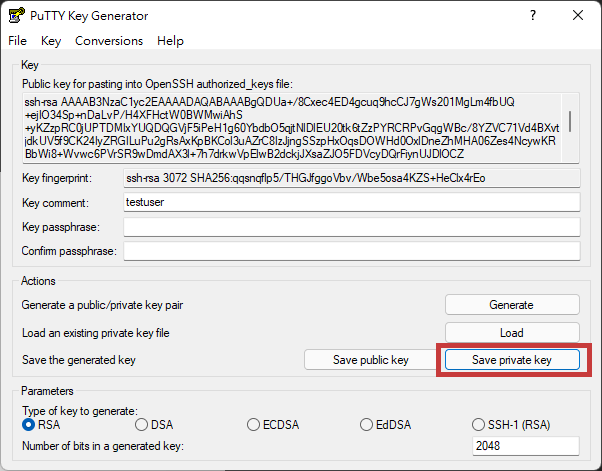
Task: Open the File menu
Action: pos(17,41)
